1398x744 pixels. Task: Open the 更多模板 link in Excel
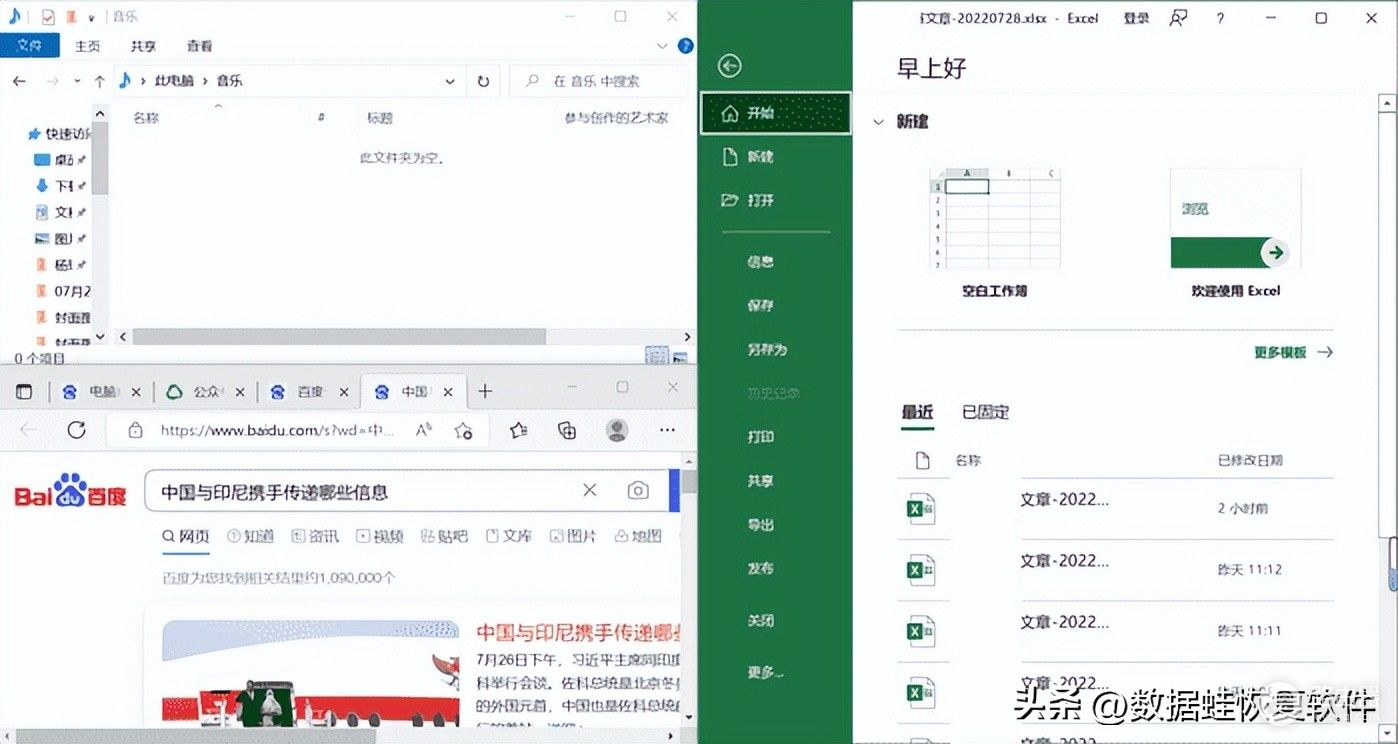click(1294, 352)
